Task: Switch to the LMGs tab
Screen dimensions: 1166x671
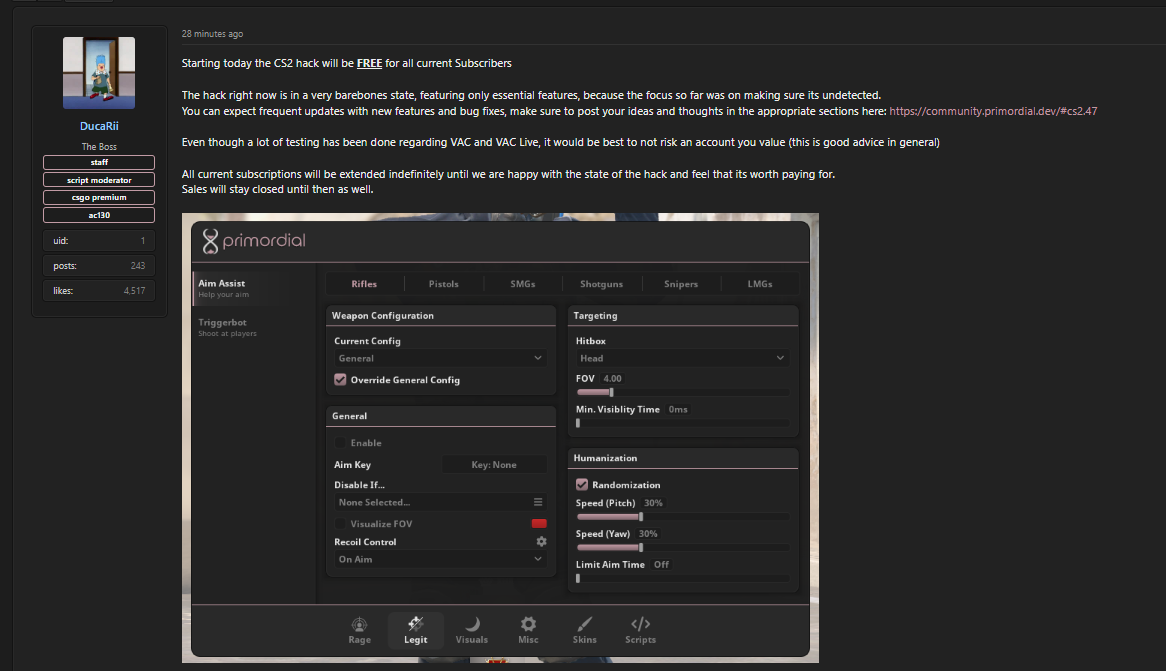Action: pyautogui.click(x=760, y=283)
